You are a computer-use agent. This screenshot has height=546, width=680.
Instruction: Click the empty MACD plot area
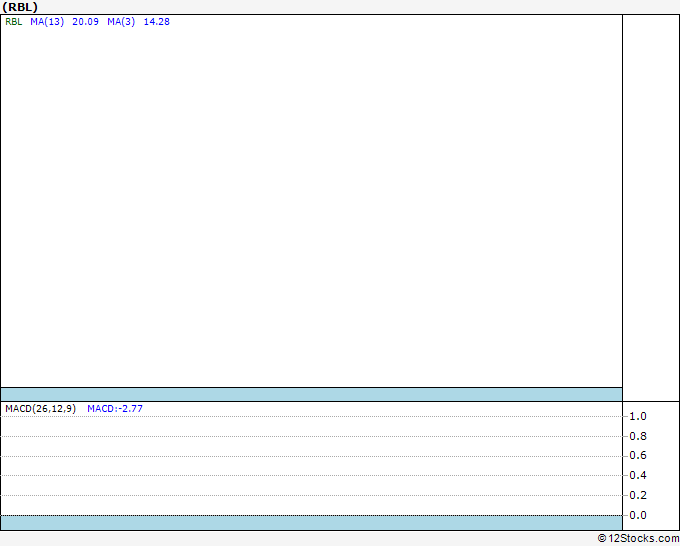coord(311,464)
